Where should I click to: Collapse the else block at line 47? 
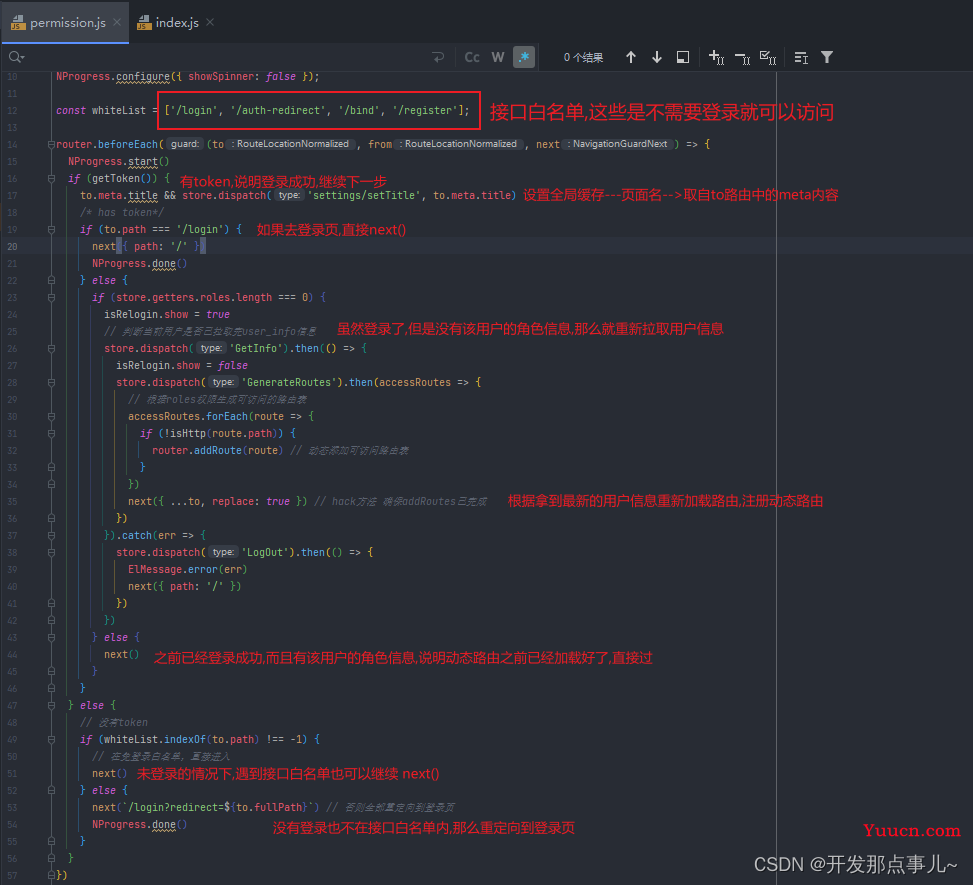(52, 705)
